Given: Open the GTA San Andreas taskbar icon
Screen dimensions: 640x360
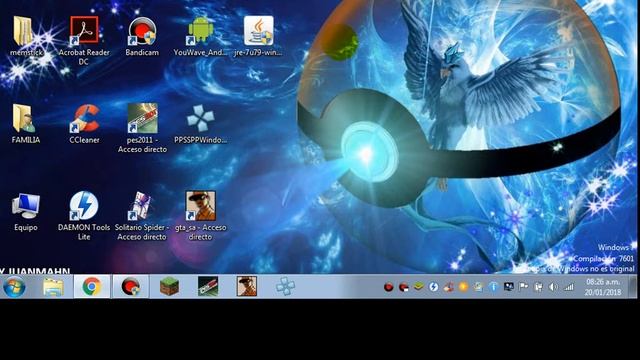Looking at the screenshot, I should pos(247,287).
